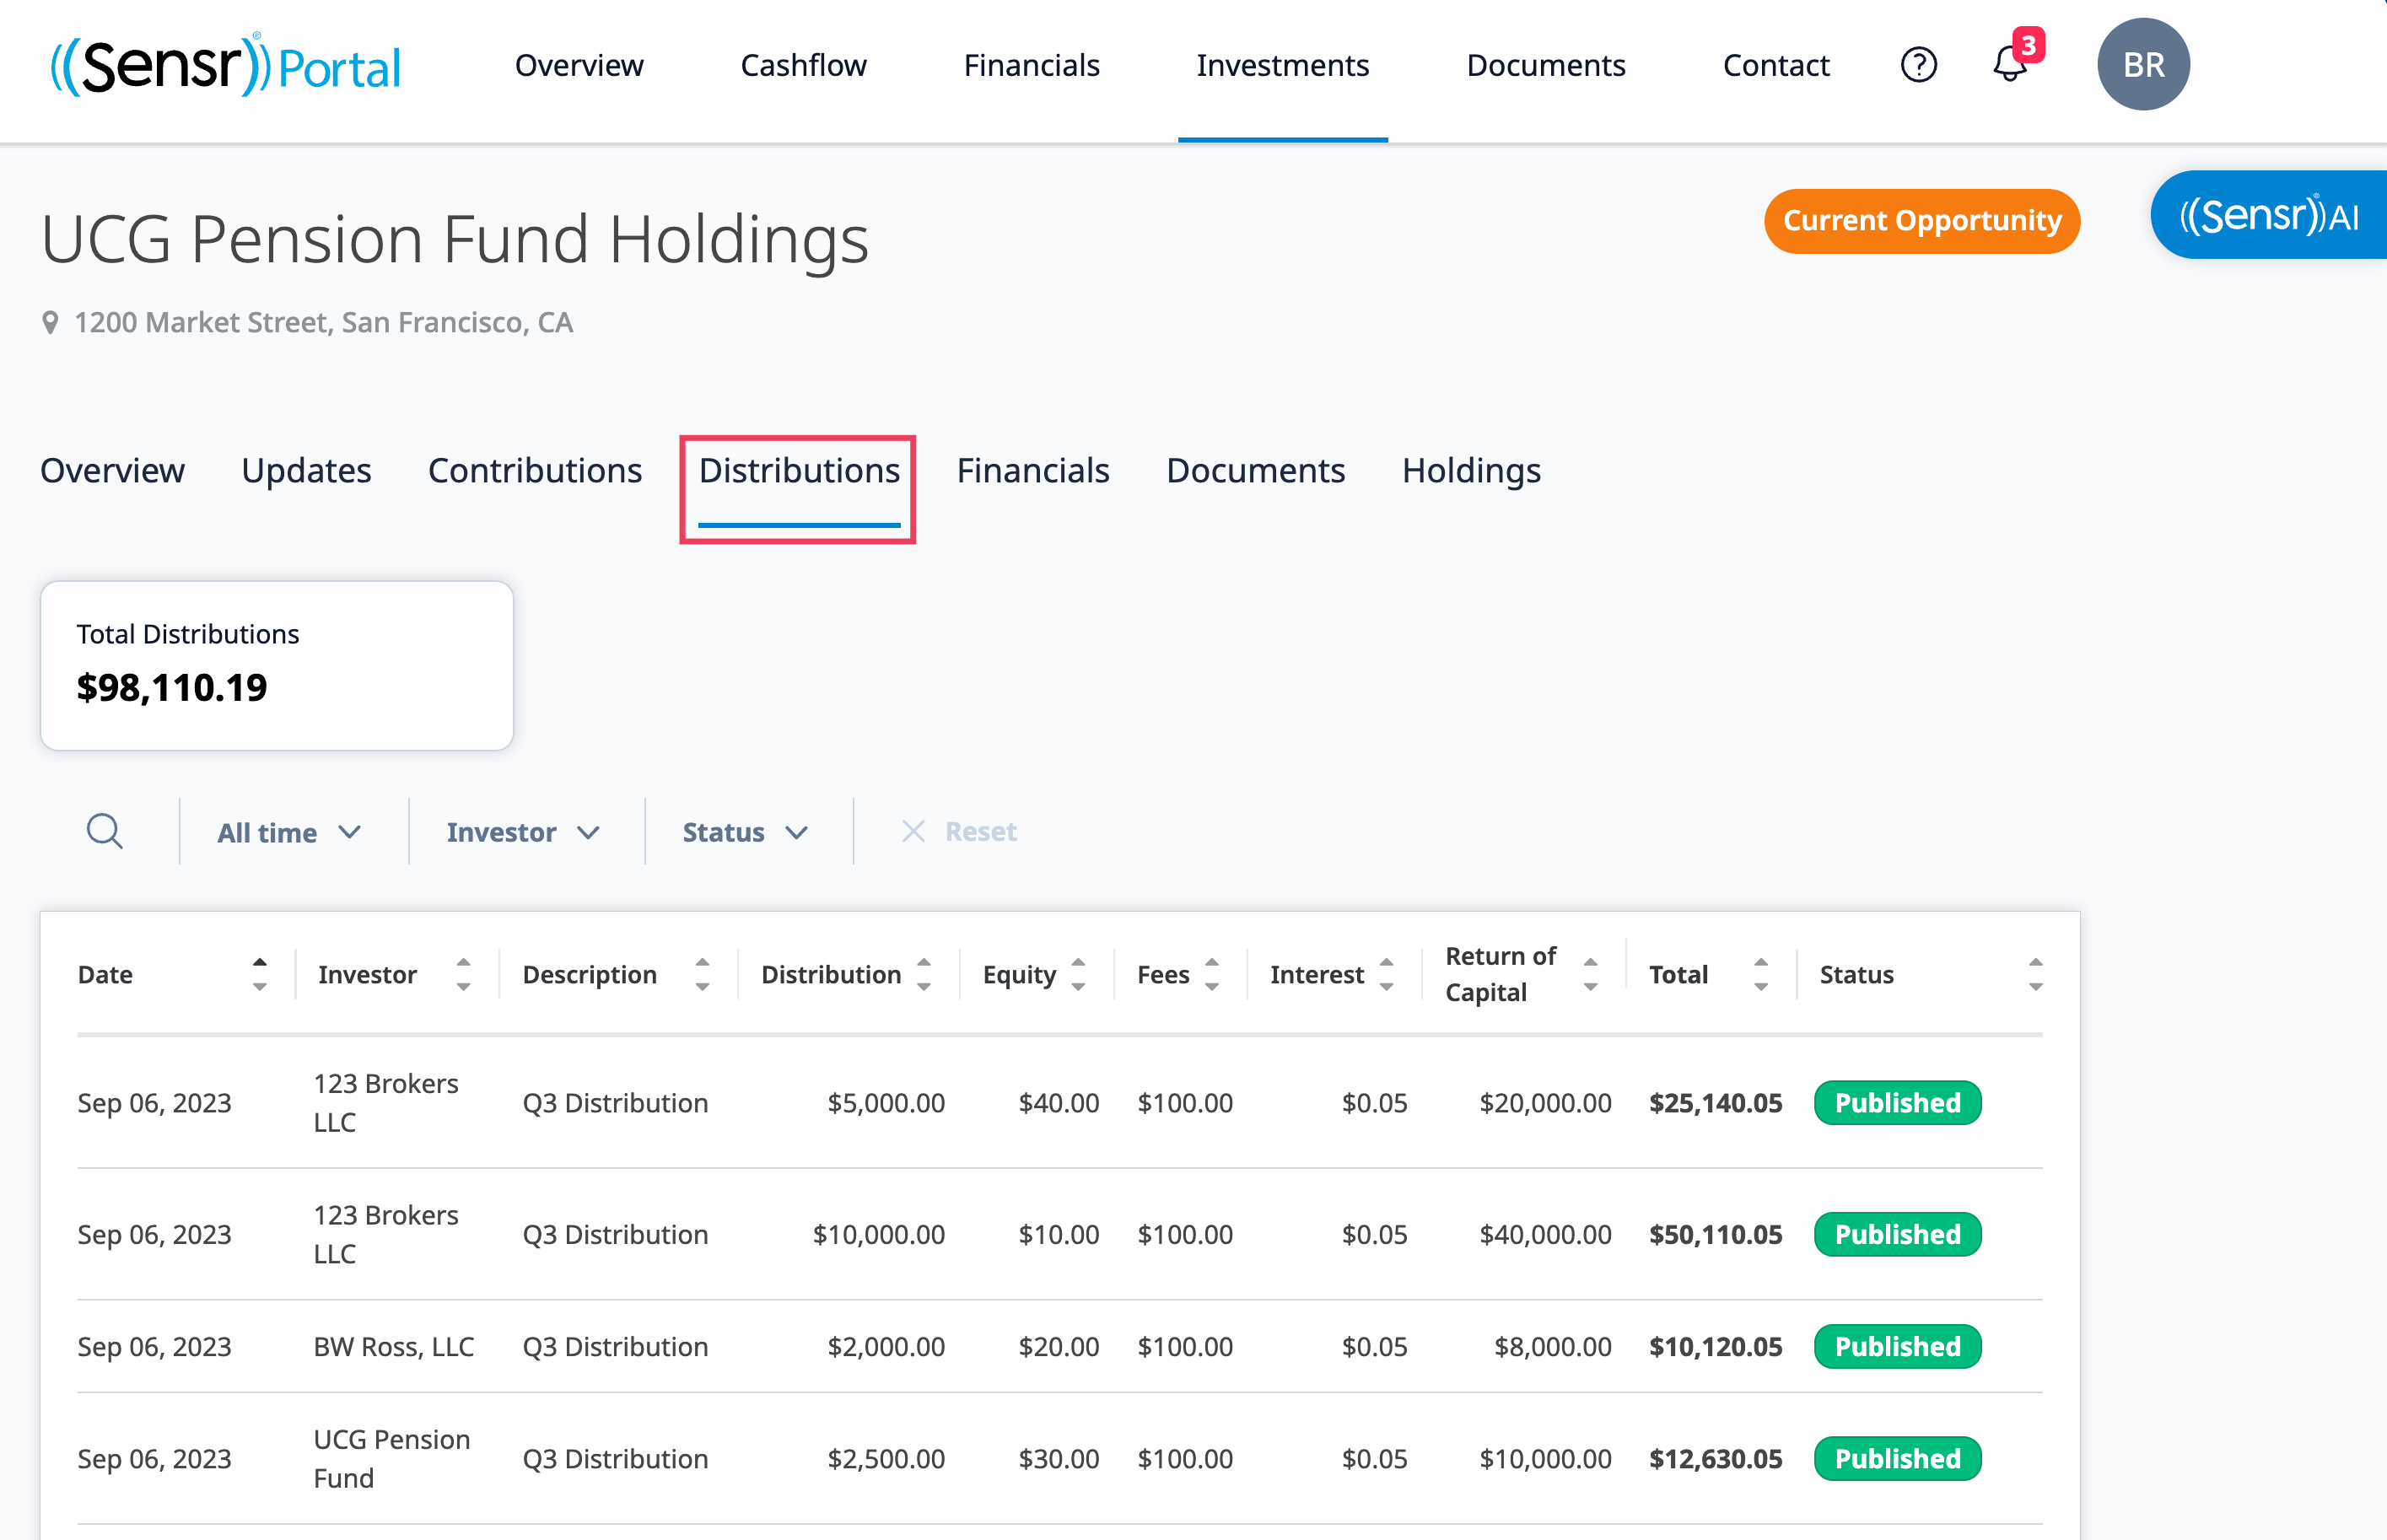Click the X icon beside Reset

coord(912,831)
